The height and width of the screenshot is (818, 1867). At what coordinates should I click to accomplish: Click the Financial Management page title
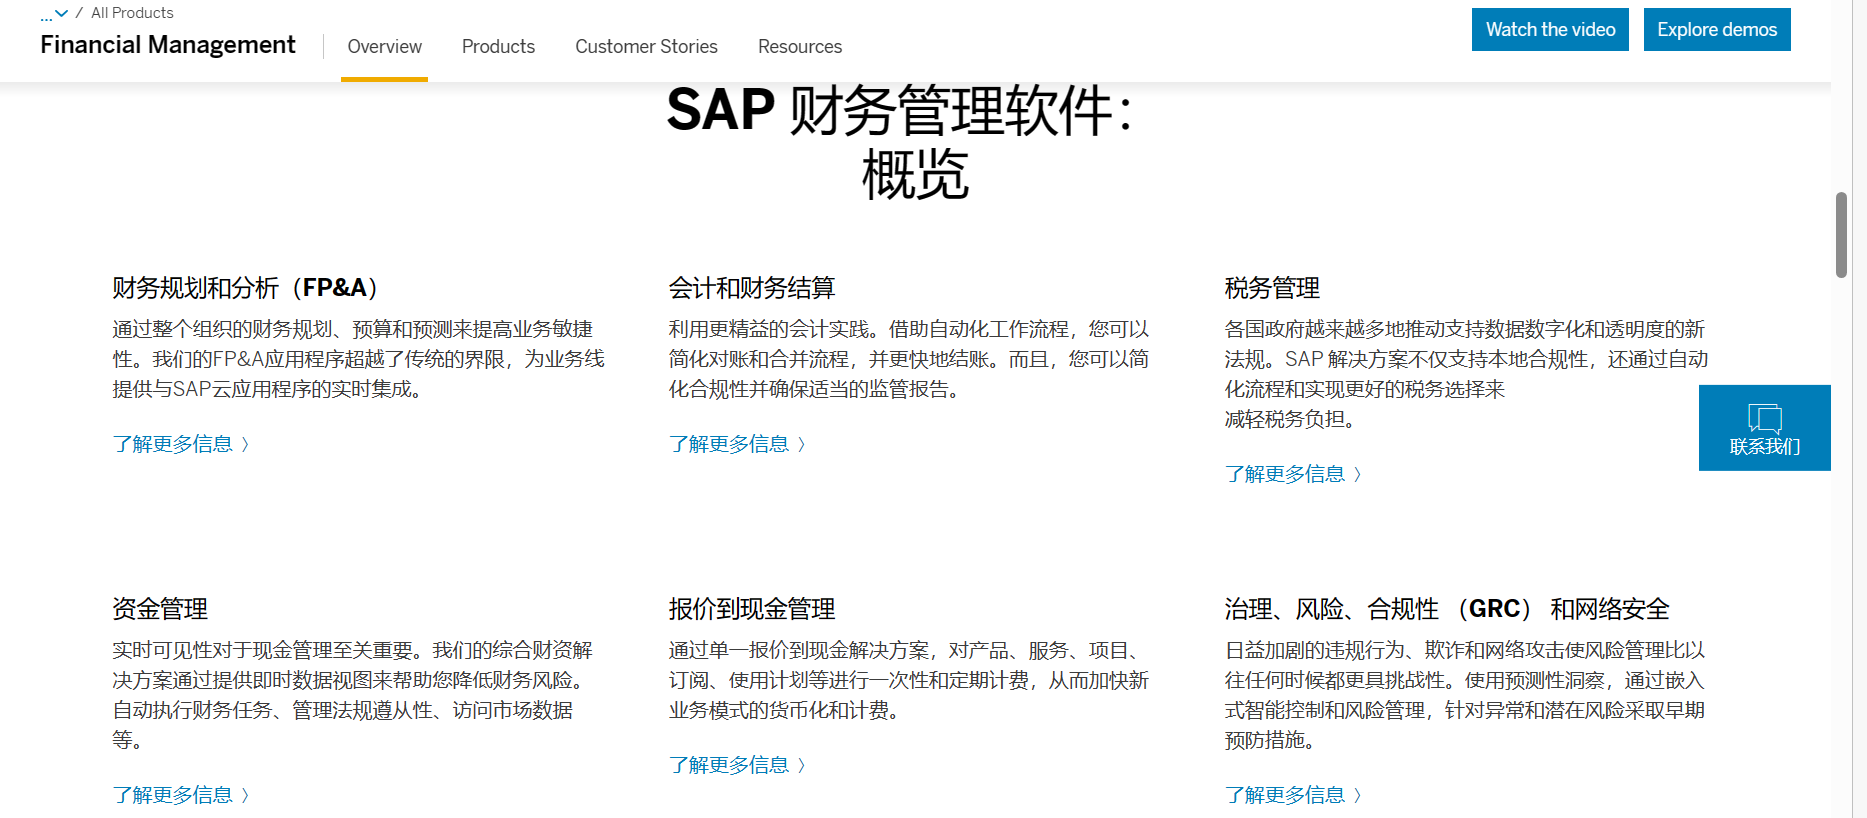tap(168, 45)
